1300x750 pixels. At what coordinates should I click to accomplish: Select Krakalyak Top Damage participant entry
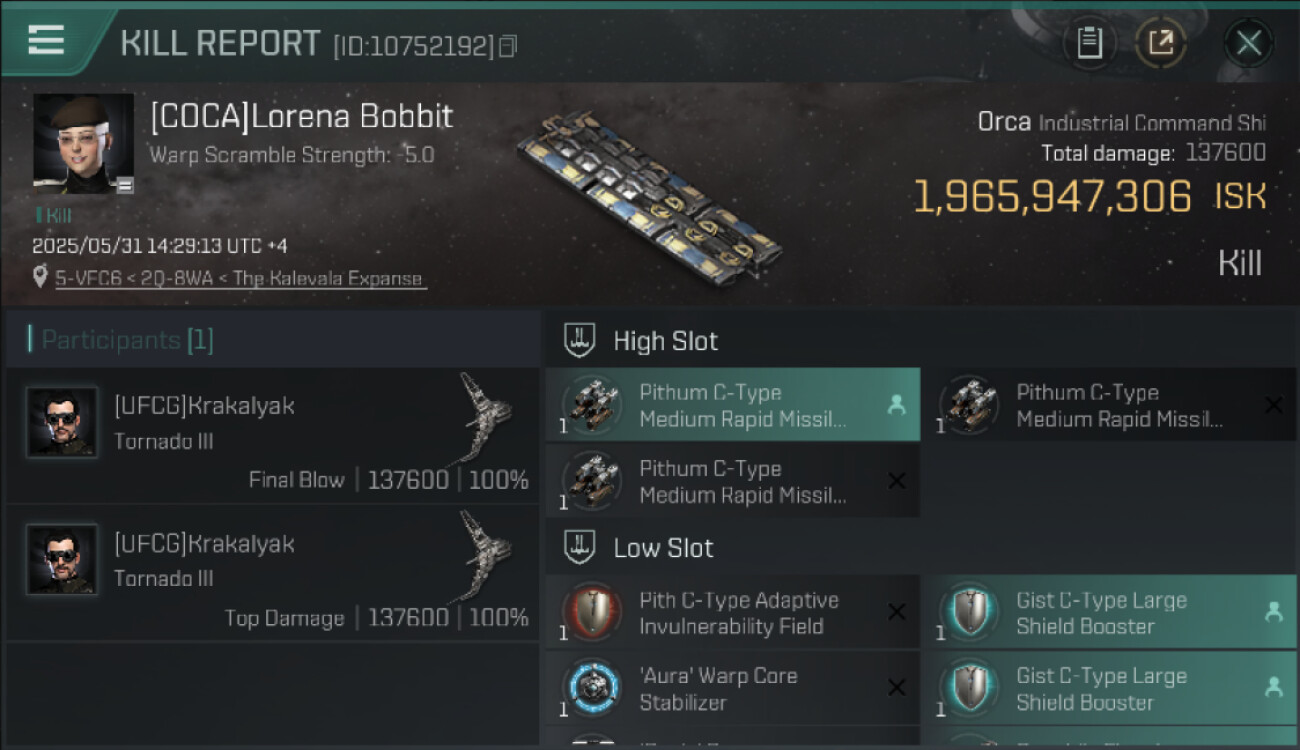pos(272,573)
